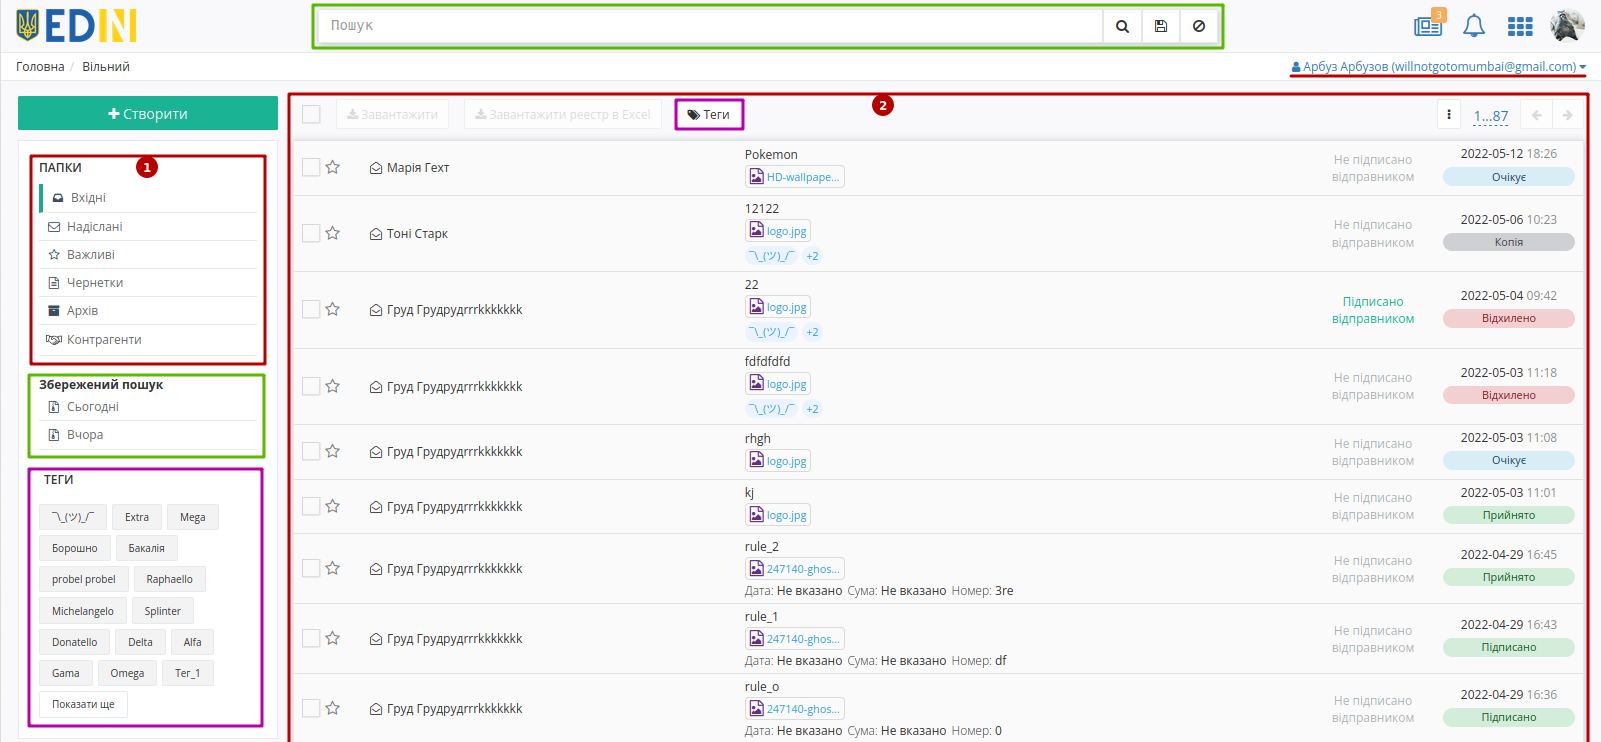Filter by Donatello tag
The width and height of the screenshot is (1601, 742).
75,642
